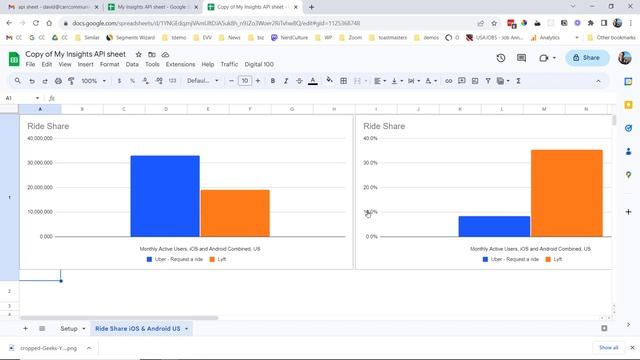Viewport: 640px width, 360px height.
Task: Open the Traffic menu
Action: click(x=229, y=64)
